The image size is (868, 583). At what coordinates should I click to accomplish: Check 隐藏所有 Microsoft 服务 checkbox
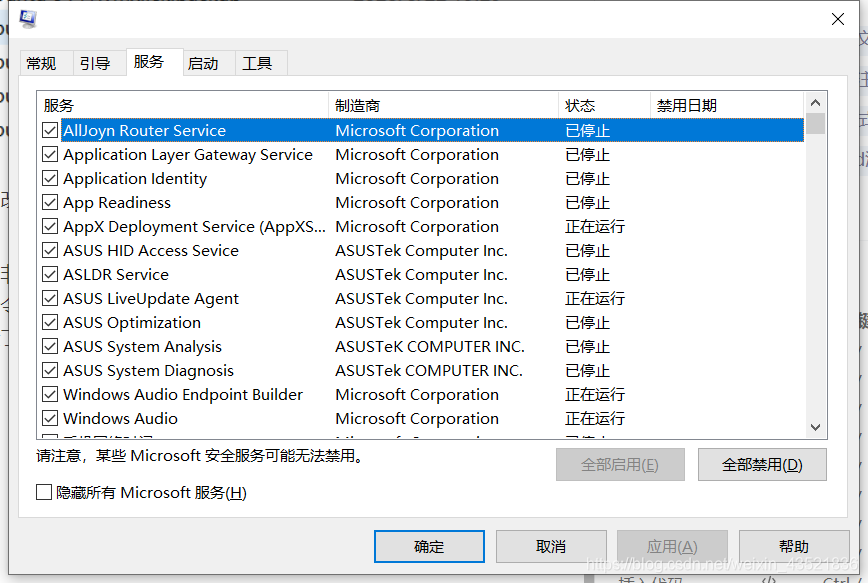coord(44,492)
